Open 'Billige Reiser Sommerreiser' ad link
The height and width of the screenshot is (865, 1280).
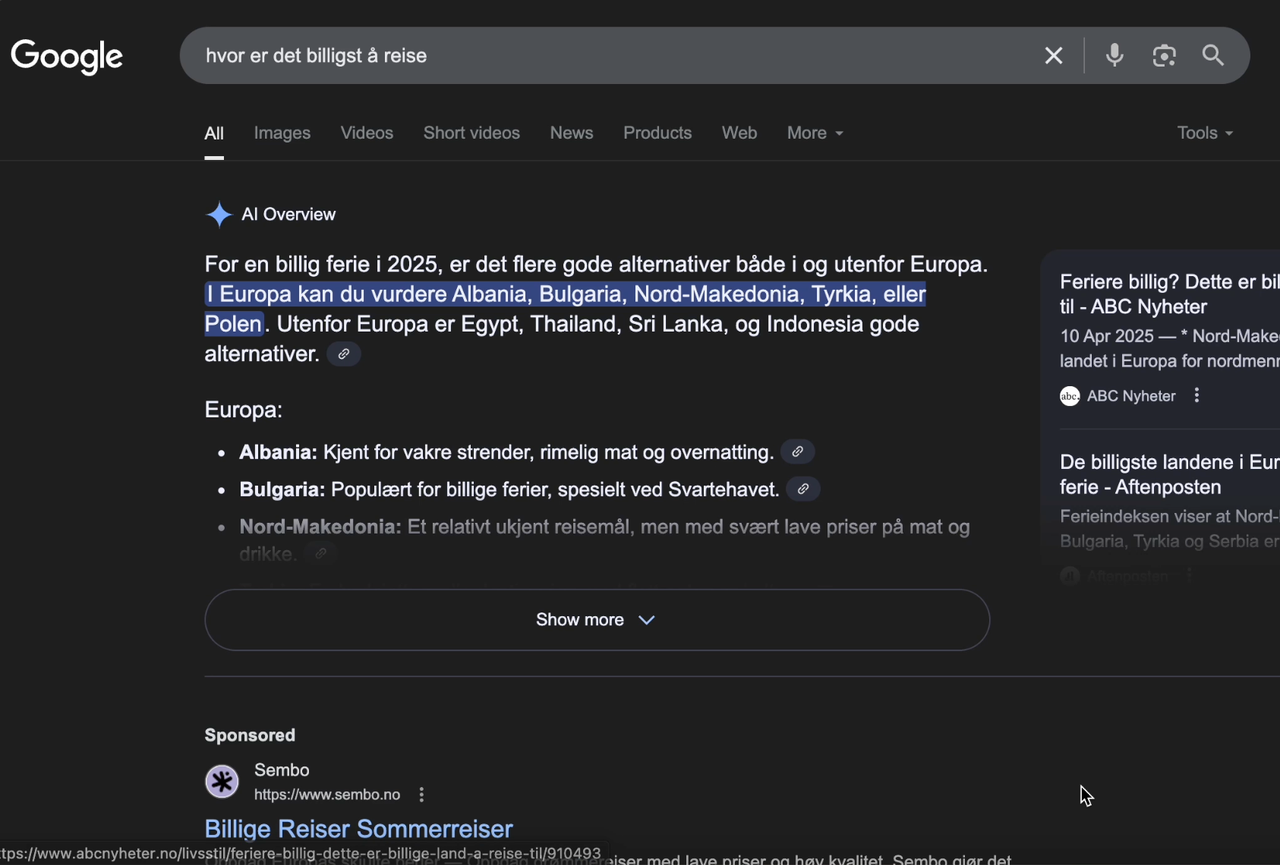358,829
